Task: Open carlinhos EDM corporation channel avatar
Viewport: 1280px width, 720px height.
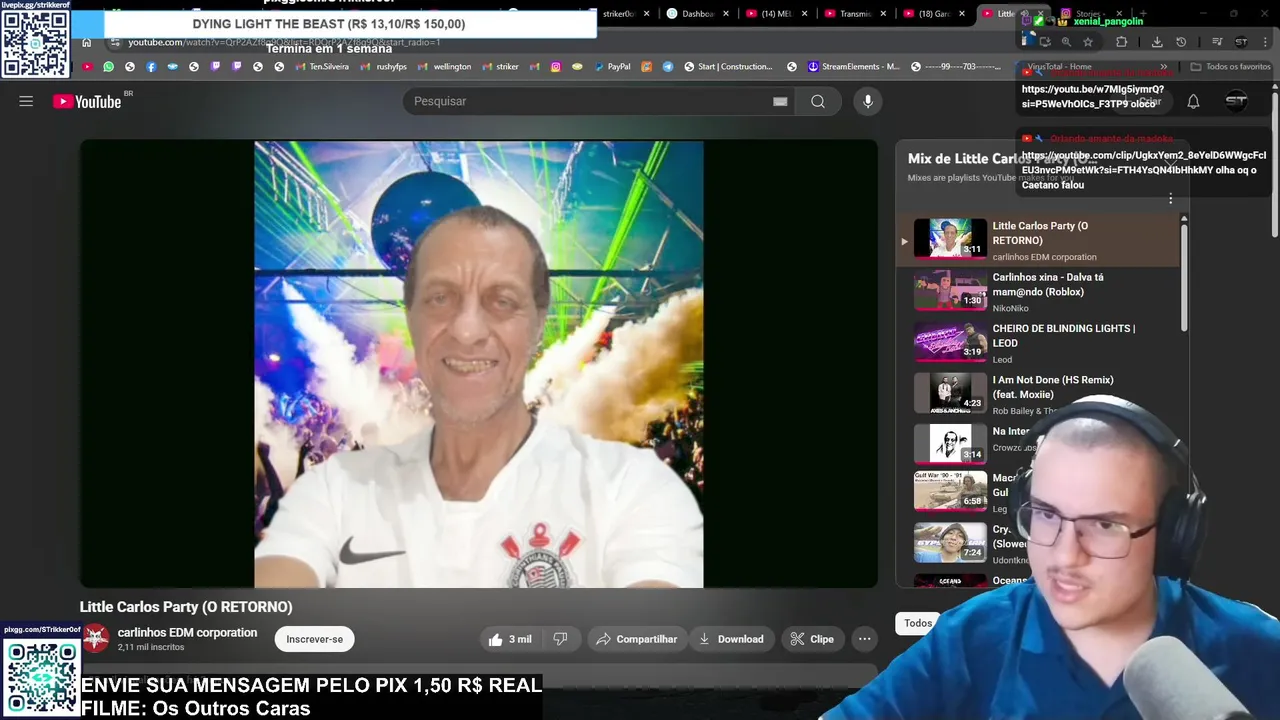Action: coord(96,638)
